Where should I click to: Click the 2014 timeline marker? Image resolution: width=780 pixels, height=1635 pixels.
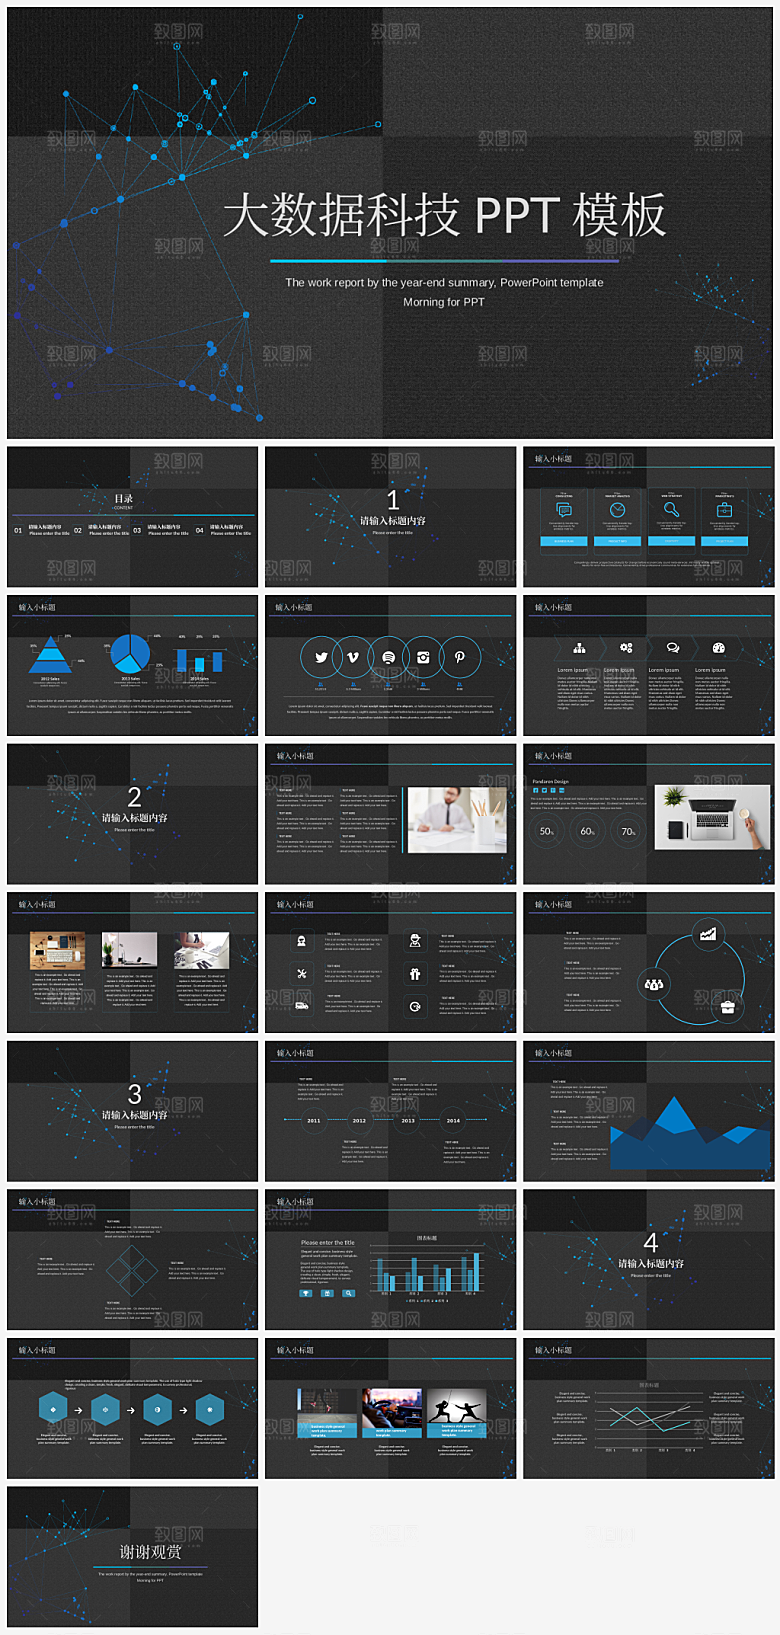453,1120
